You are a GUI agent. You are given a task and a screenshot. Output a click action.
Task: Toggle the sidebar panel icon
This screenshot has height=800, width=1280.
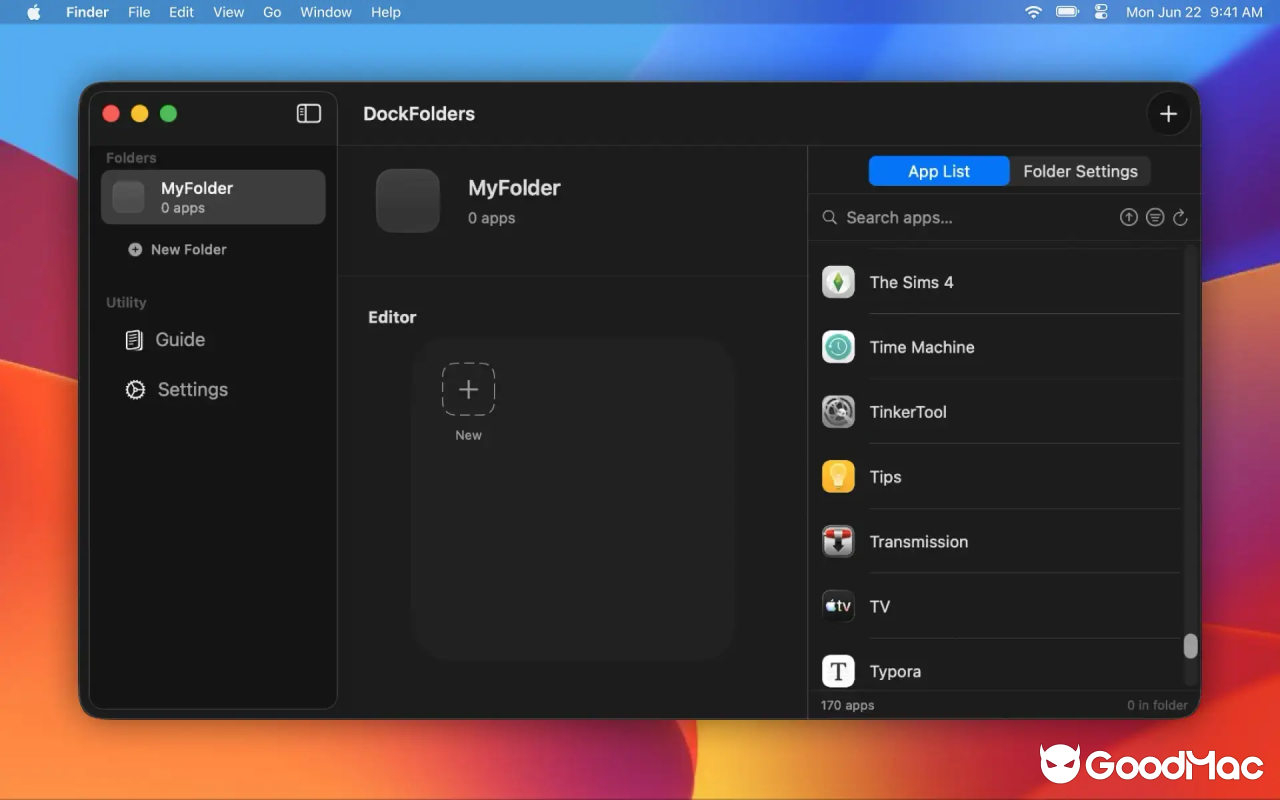tap(309, 114)
